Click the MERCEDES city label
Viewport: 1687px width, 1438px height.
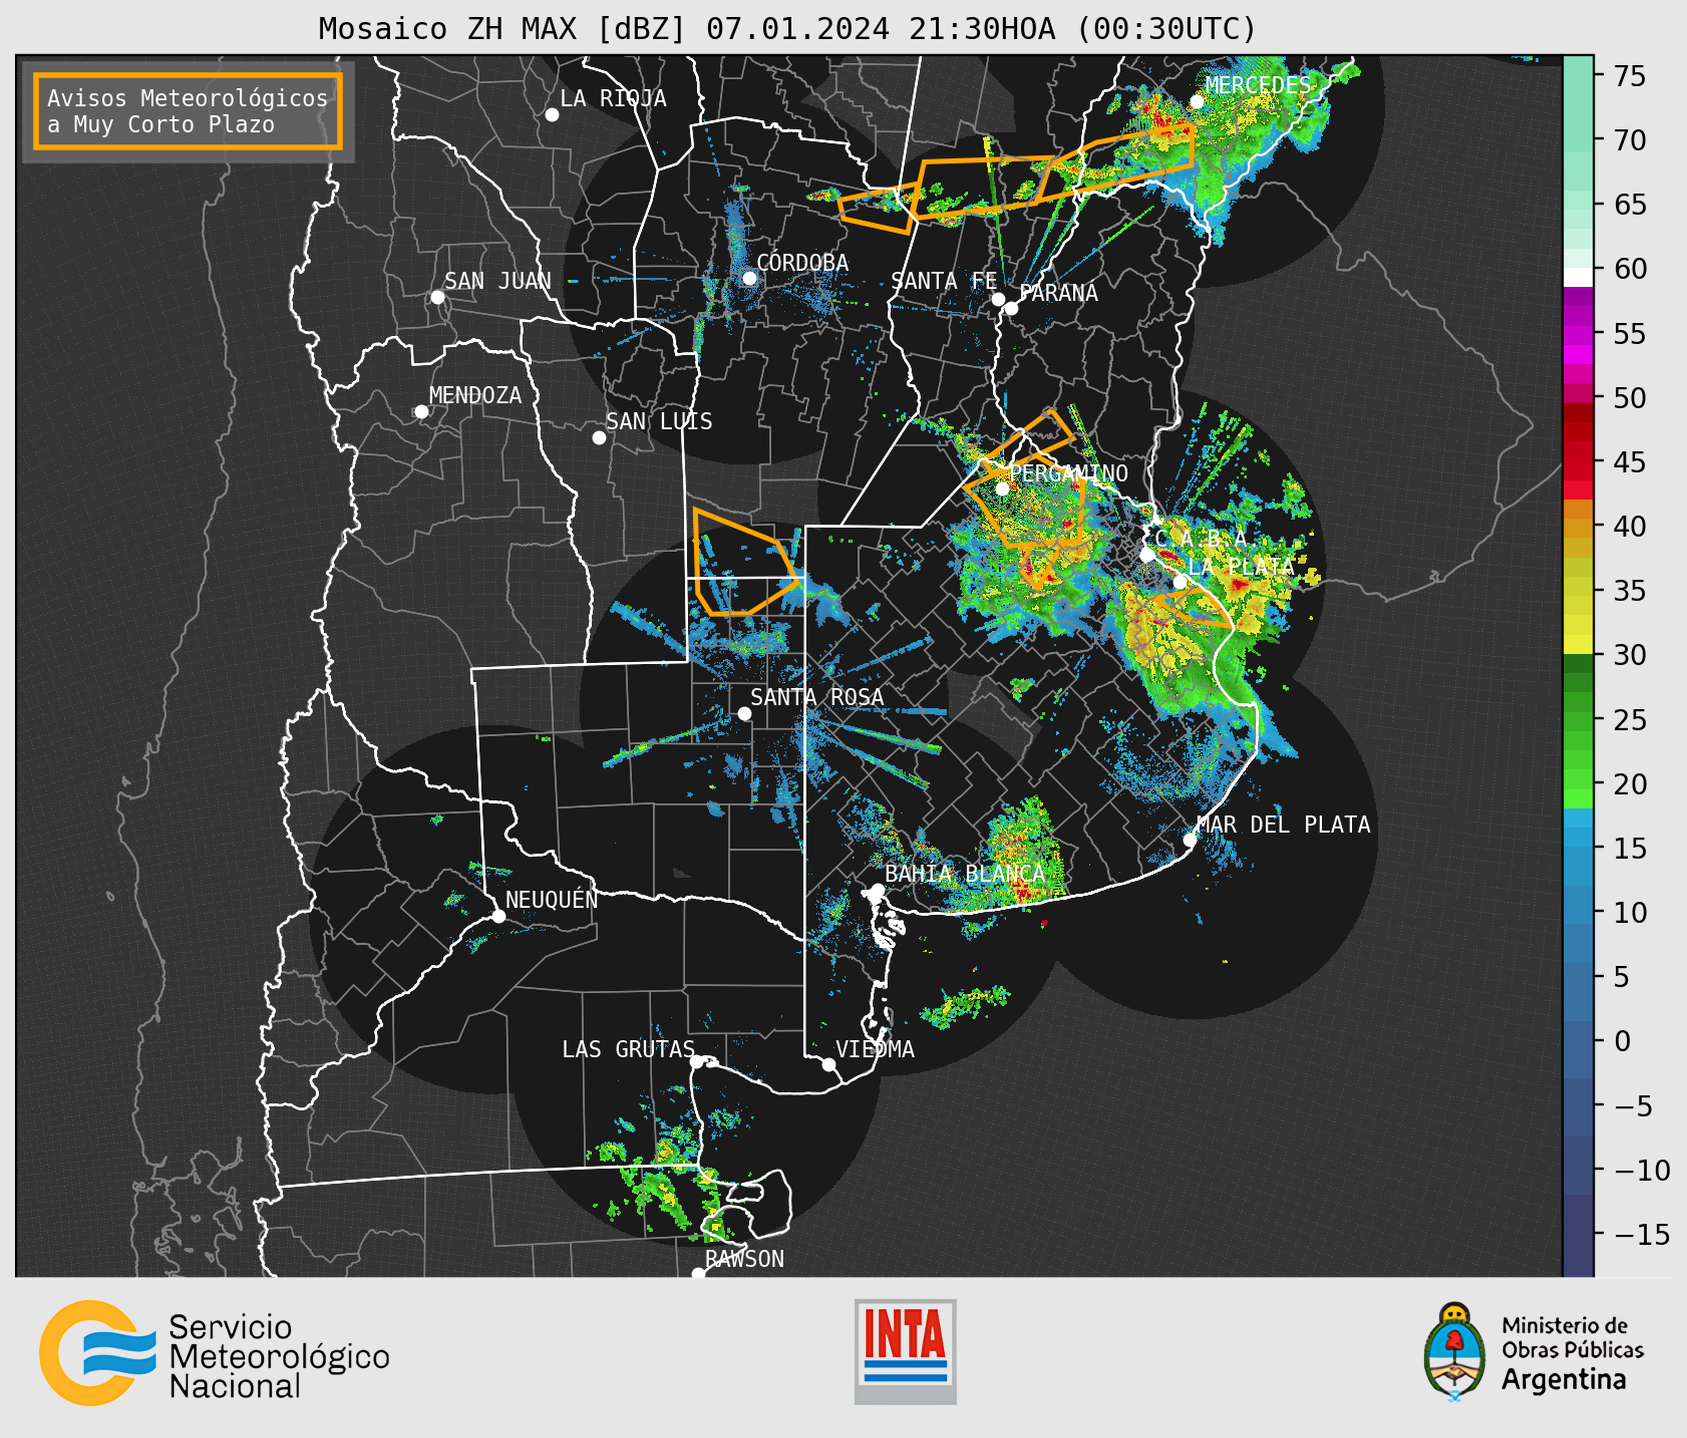(1258, 85)
